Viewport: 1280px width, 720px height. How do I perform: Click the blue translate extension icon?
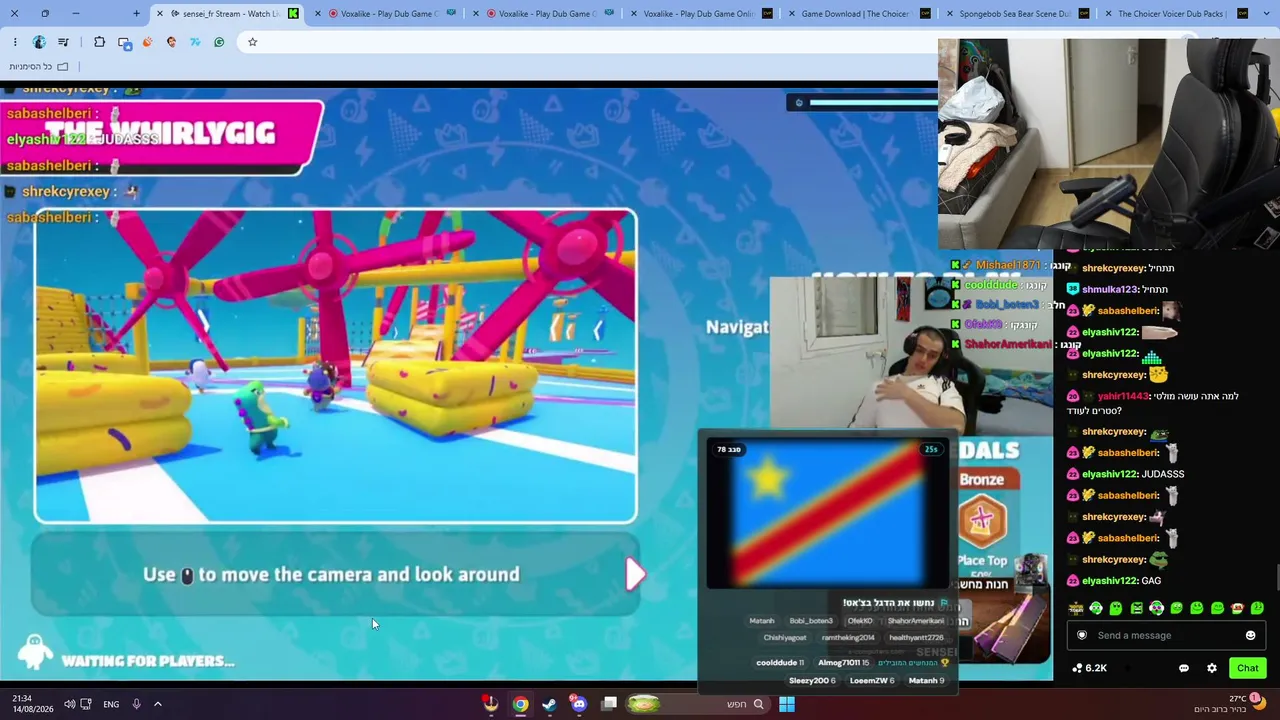[x=124, y=42]
